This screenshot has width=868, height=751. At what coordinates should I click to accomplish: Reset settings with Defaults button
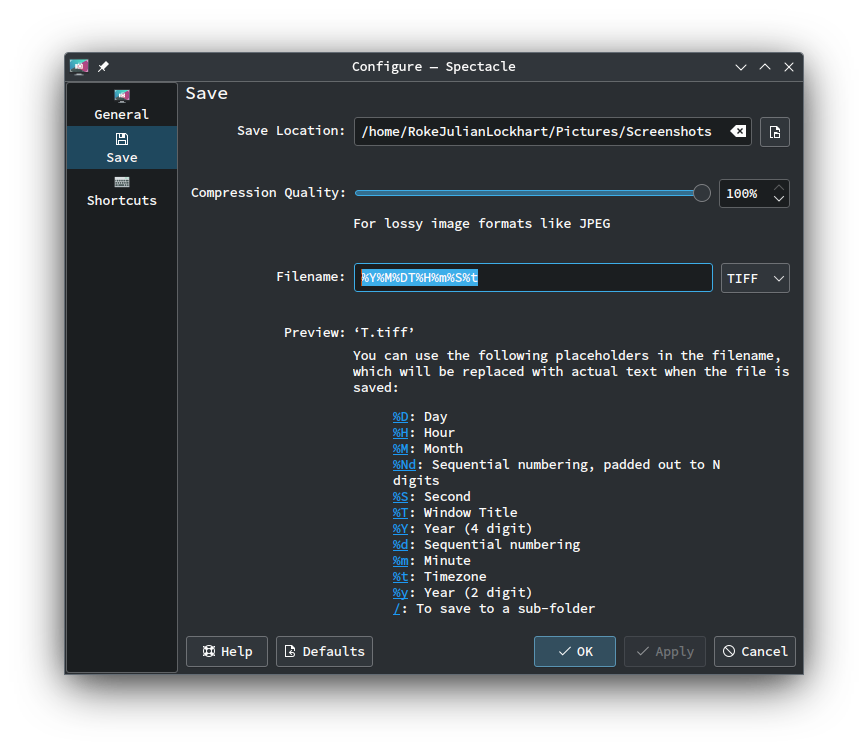pyautogui.click(x=324, y=651)
